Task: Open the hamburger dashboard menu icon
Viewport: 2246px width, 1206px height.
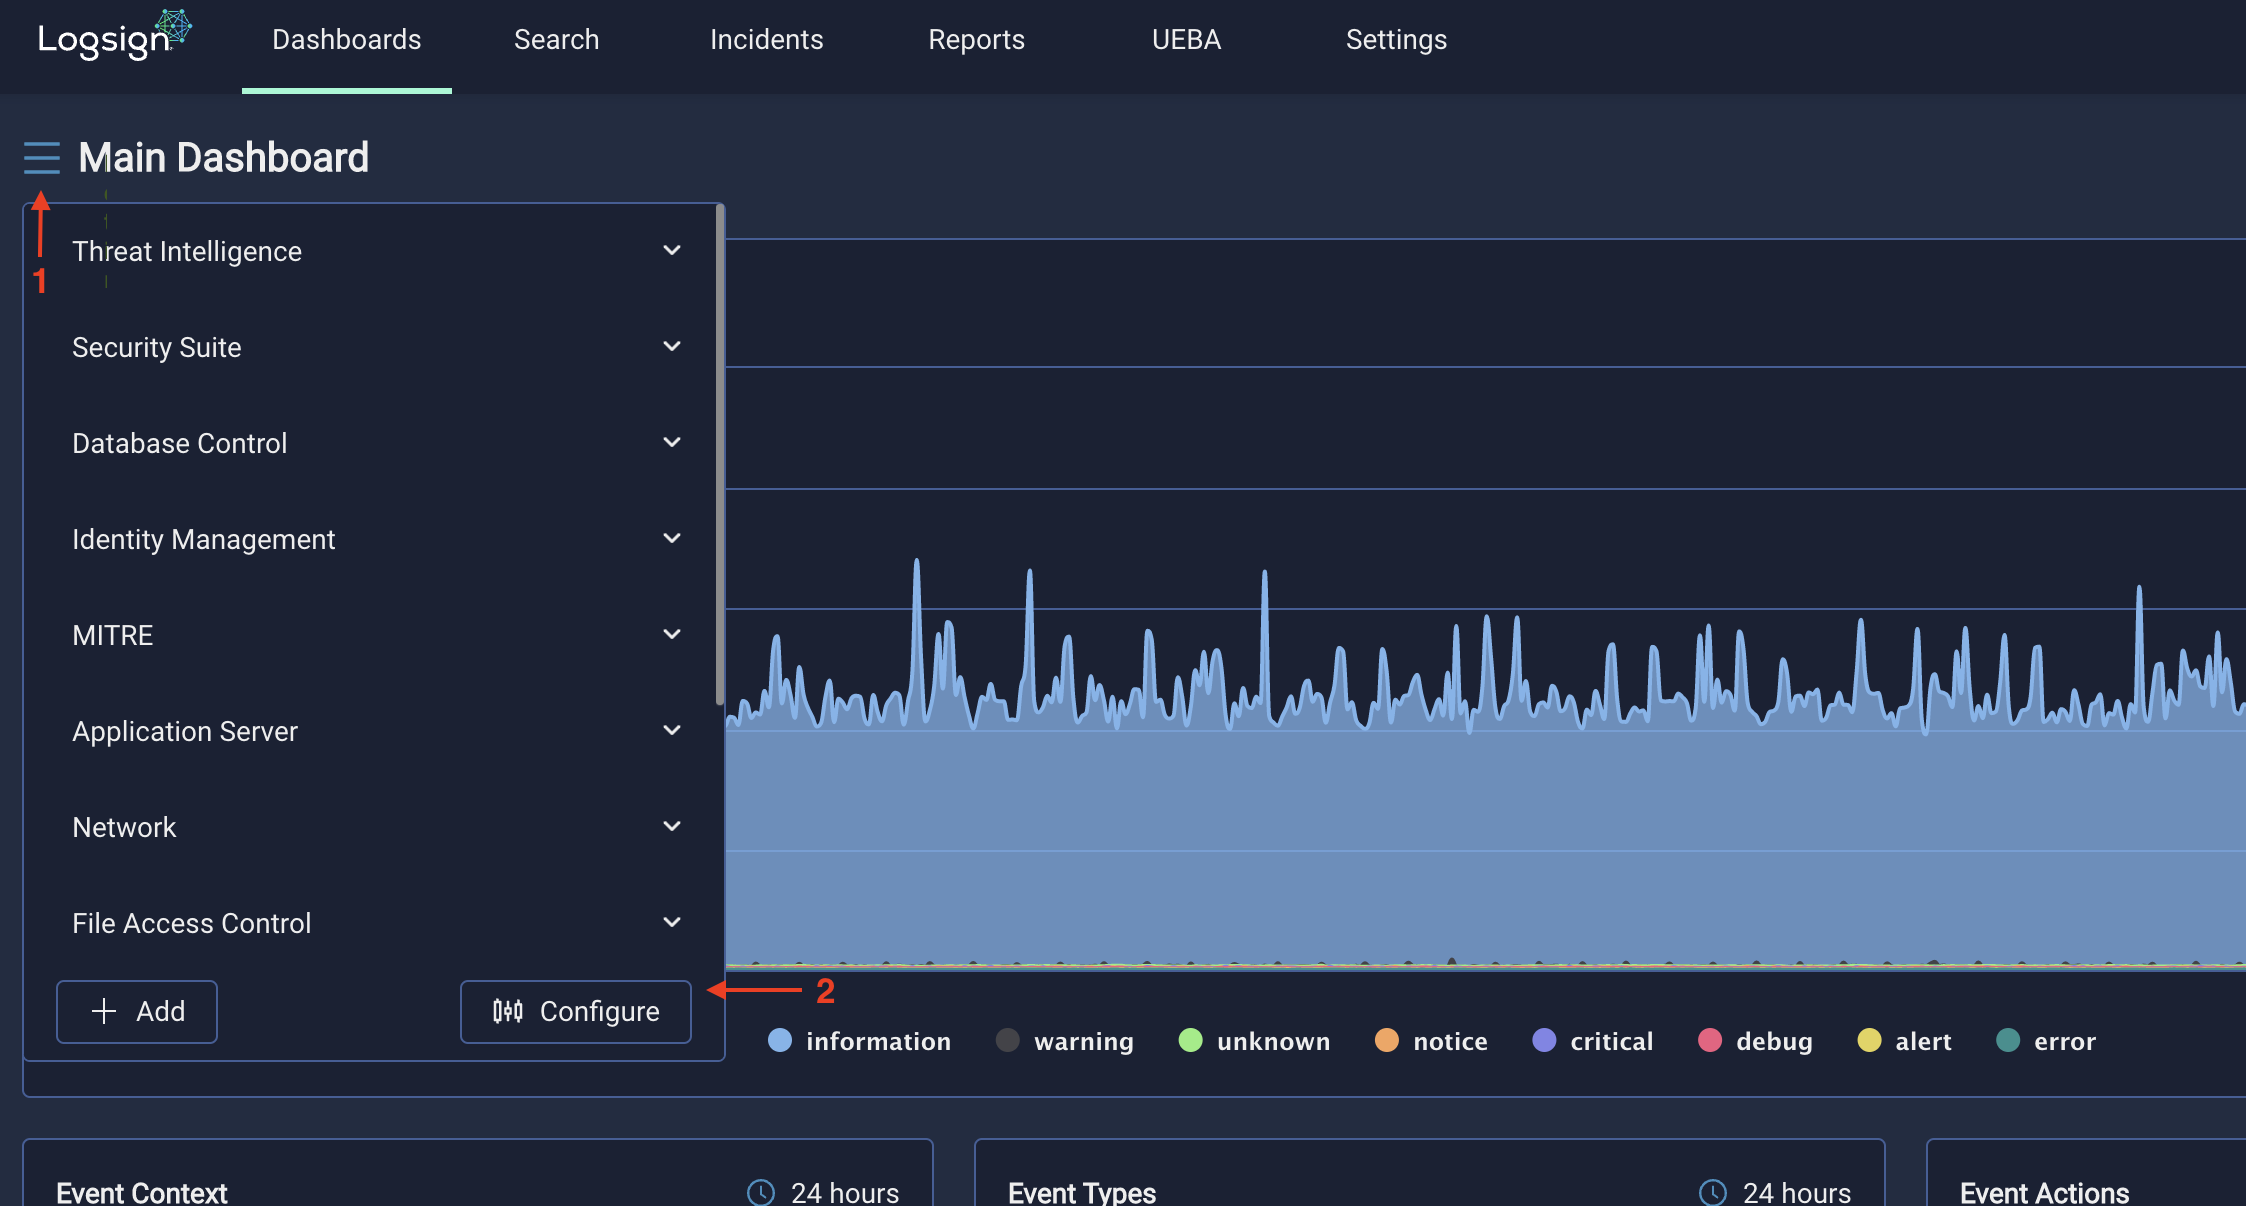Action: coord(42,158)
